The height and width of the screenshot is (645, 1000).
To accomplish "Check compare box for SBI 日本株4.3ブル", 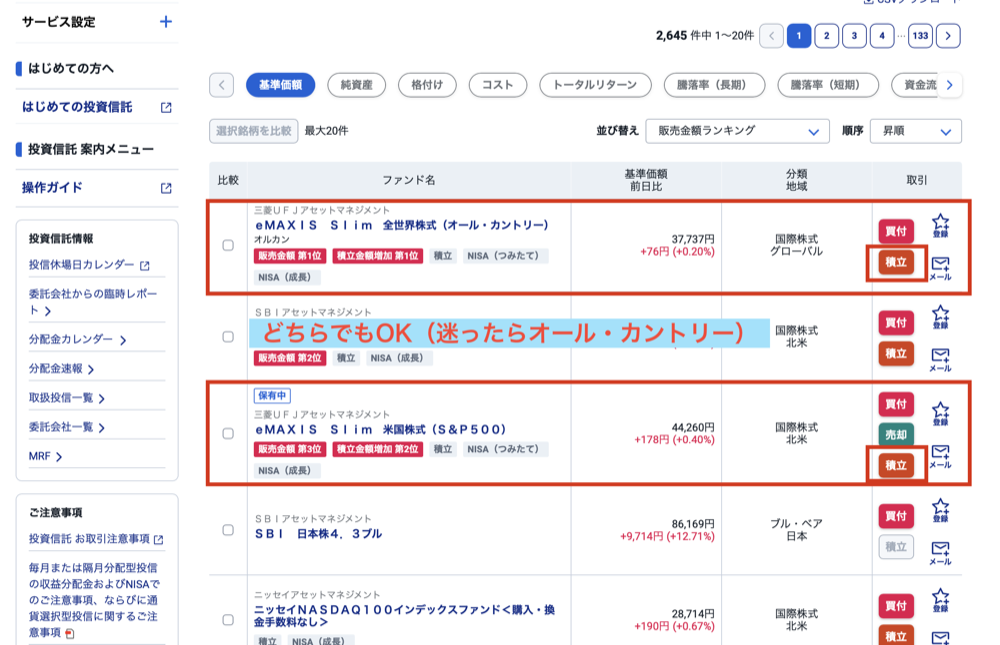I will pyautogui.click(x=228, y=530).
